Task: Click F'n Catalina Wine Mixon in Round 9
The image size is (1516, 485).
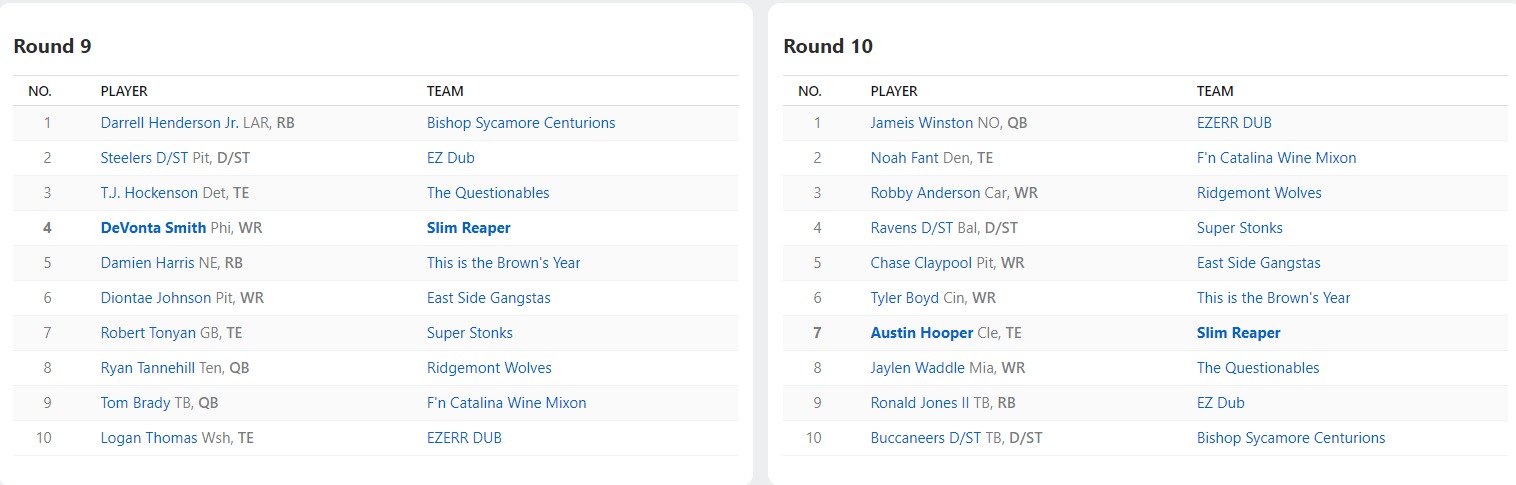Action: click(506, 403)
